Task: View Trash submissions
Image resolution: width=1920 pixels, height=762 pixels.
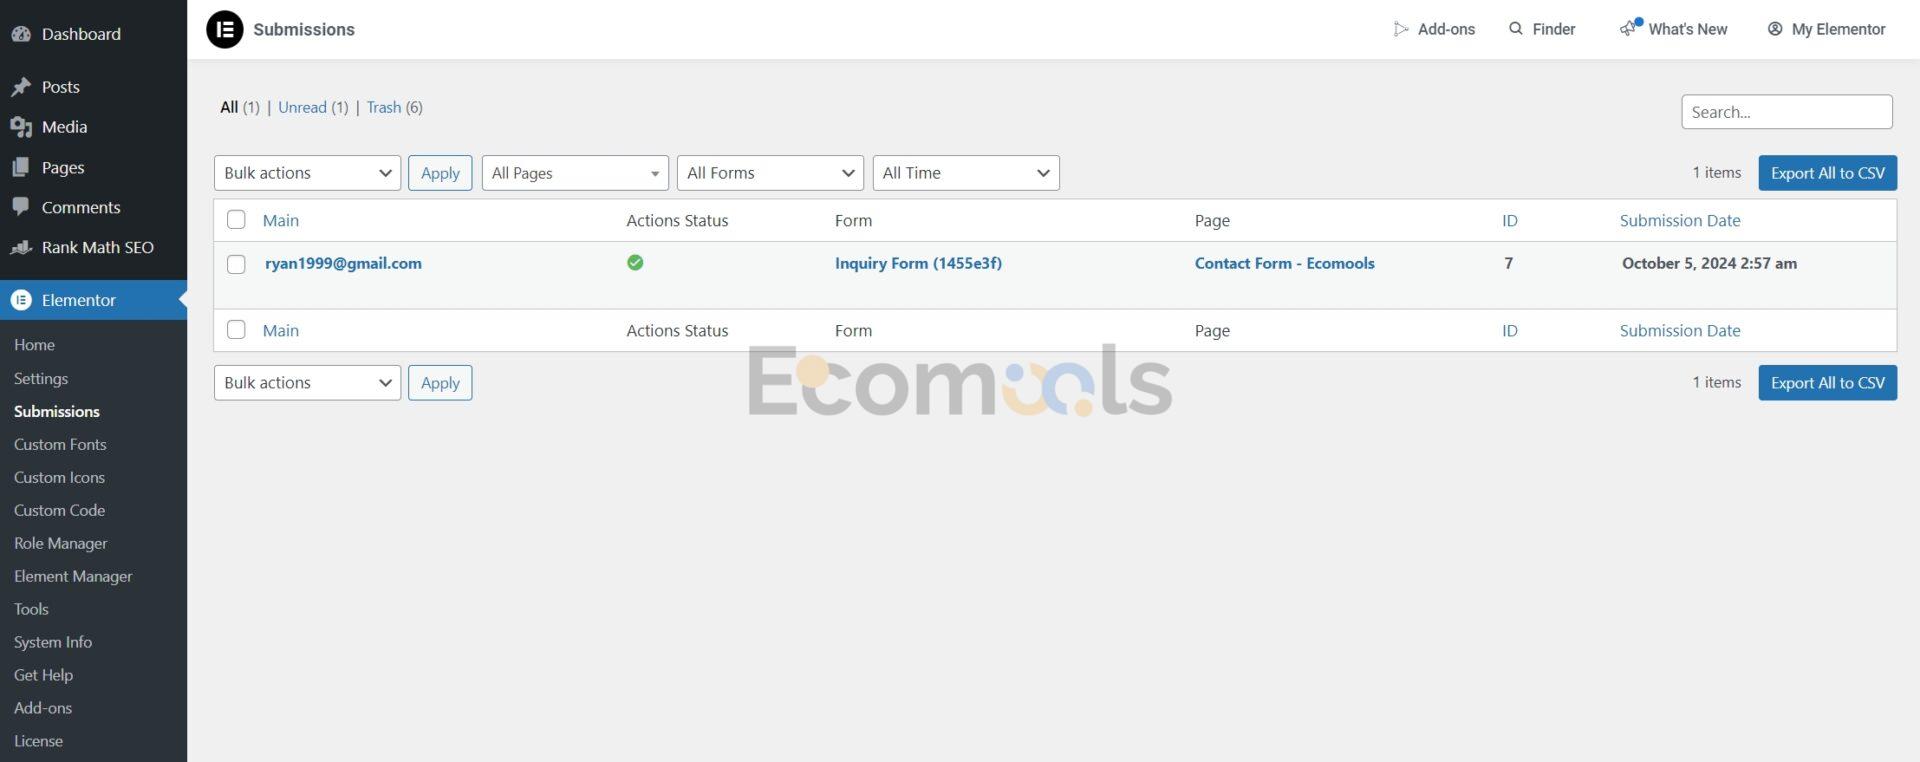Action: tap(384, 107)
